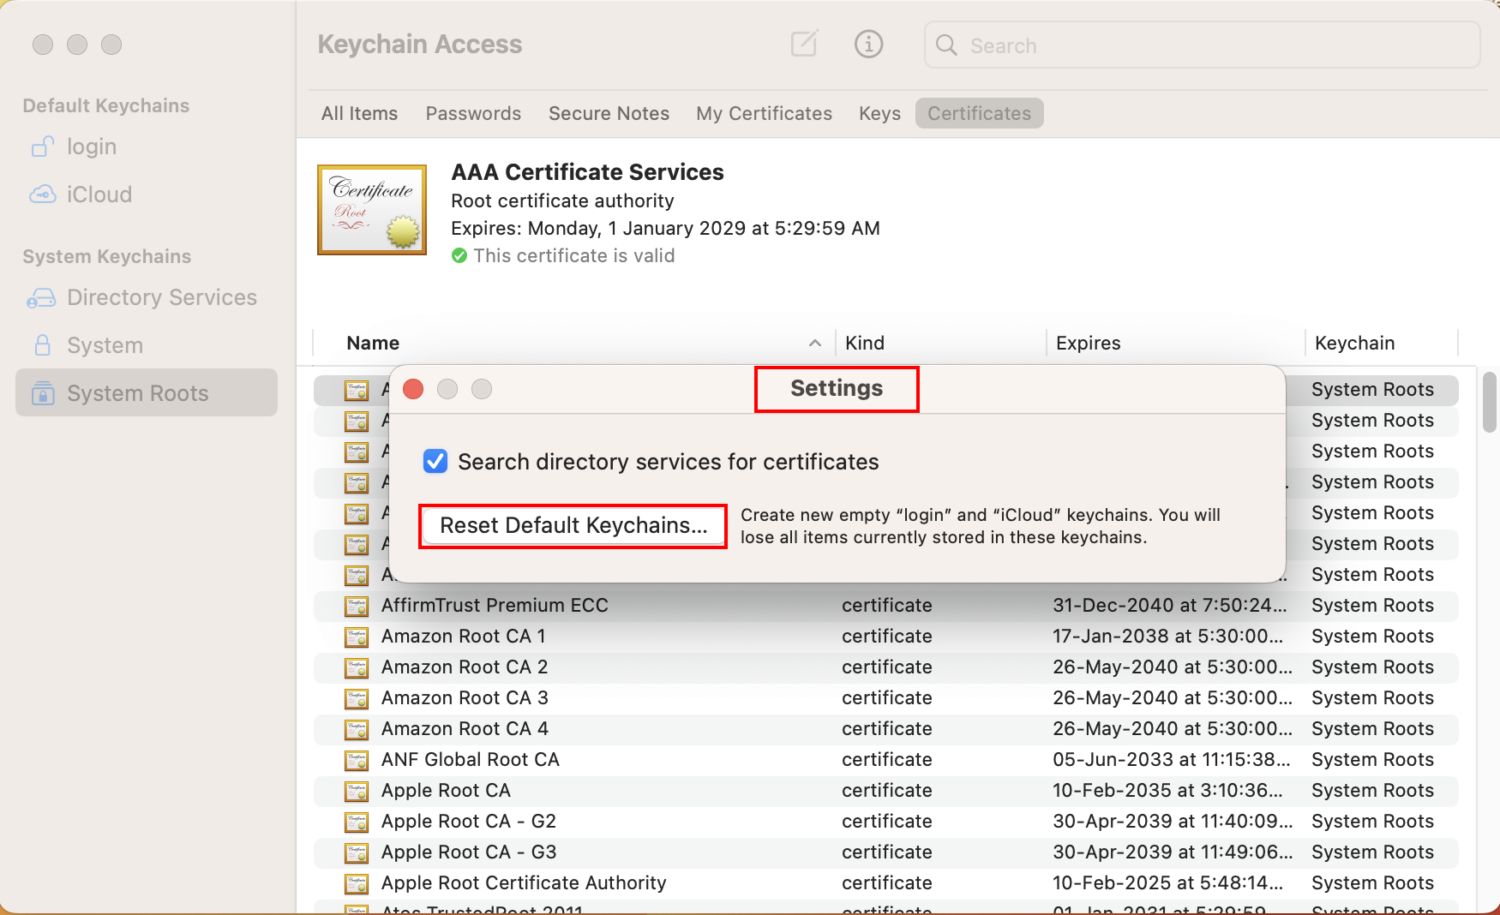The width and height of the screenshot is (1500, 915).
Task: Click certificate icon for Amazon Root CA 4
Action: [x=356, y=729]
